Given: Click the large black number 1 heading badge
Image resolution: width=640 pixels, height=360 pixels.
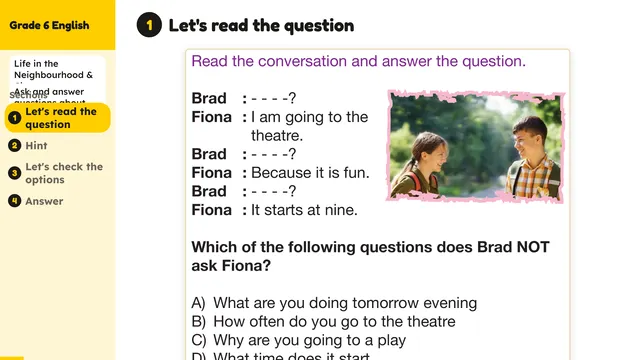Looking at the screenshot, I should click(x=149, y=25).
